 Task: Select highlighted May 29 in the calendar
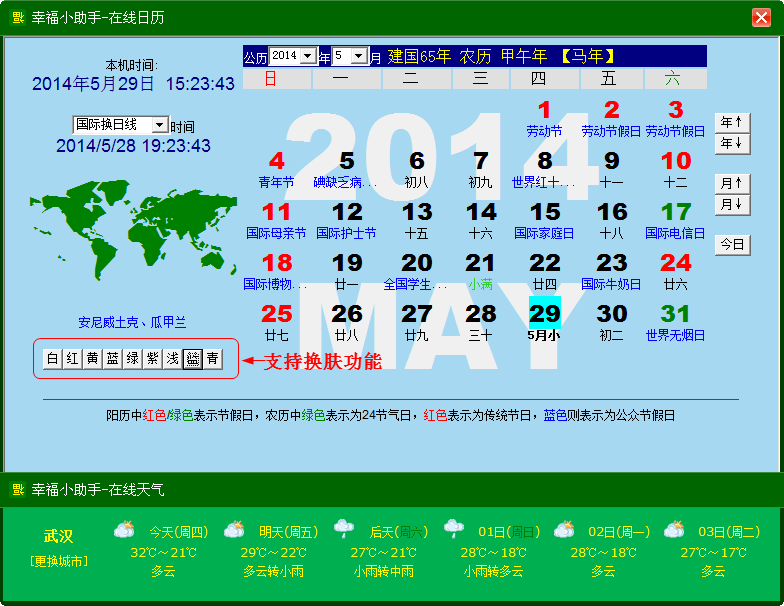[544, 319]
